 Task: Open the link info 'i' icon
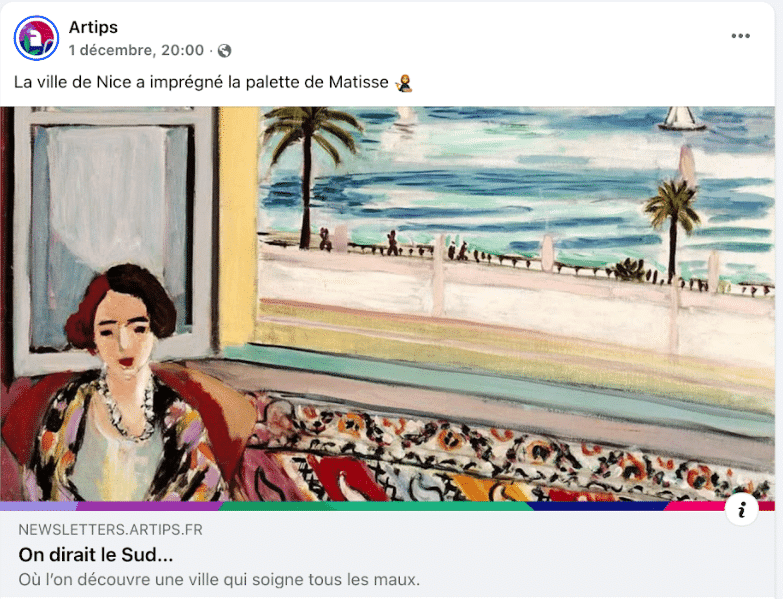coord(741,508)
